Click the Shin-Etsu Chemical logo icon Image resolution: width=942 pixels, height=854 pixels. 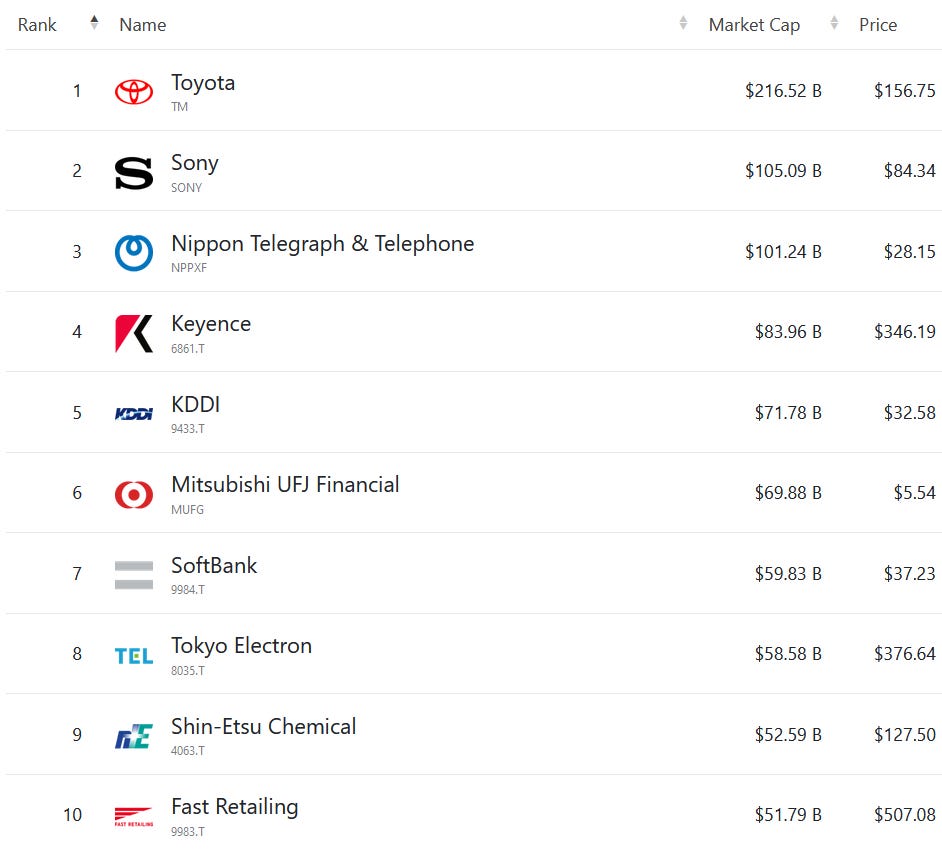pyautogui.click(x=133, y=736)
